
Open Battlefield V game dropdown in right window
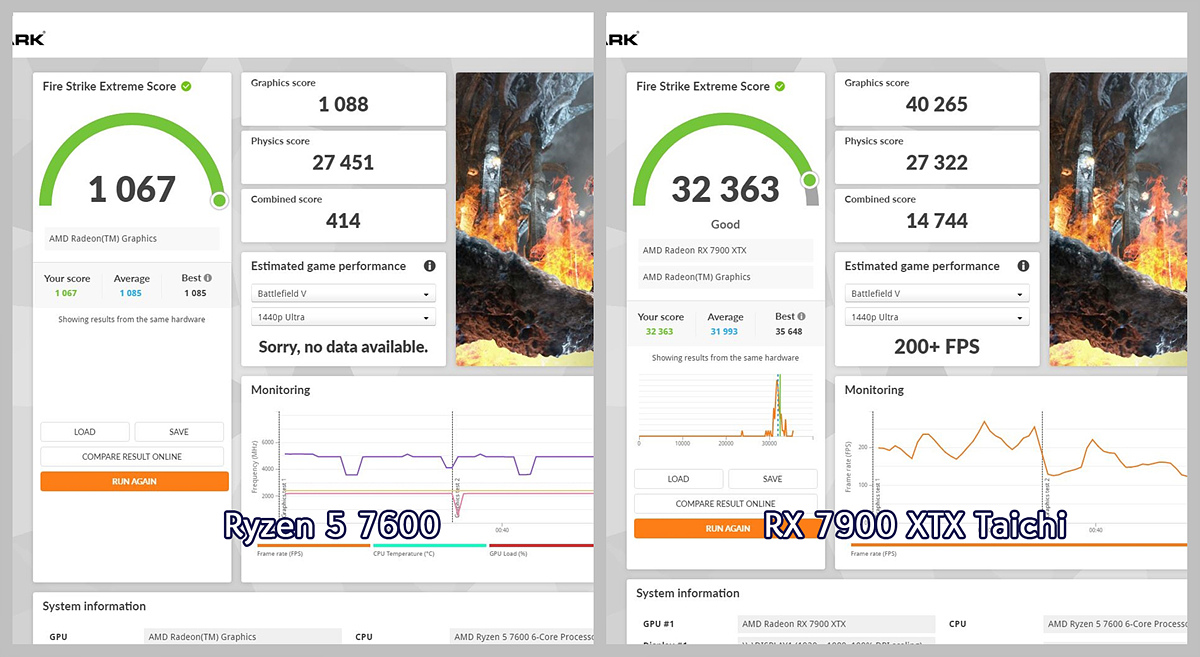(x=937, y=294)
